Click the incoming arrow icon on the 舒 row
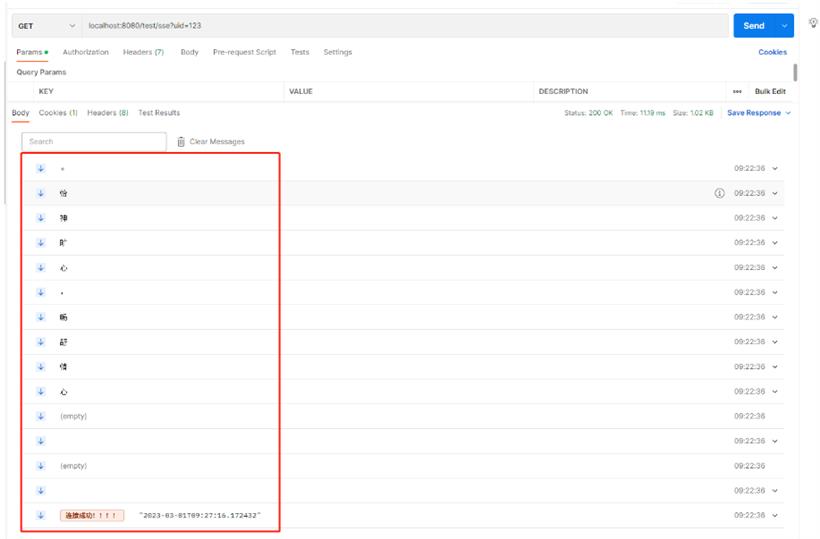Image resolution: width=820 pixels, height=539 pixels. pos(41,342)
